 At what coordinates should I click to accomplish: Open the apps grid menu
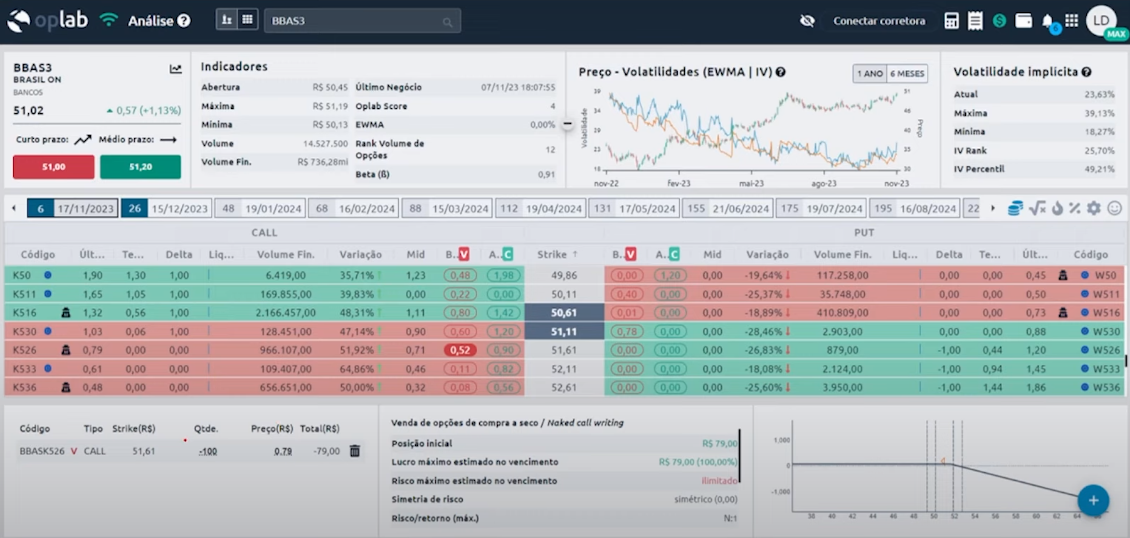tap(1071, 21)
